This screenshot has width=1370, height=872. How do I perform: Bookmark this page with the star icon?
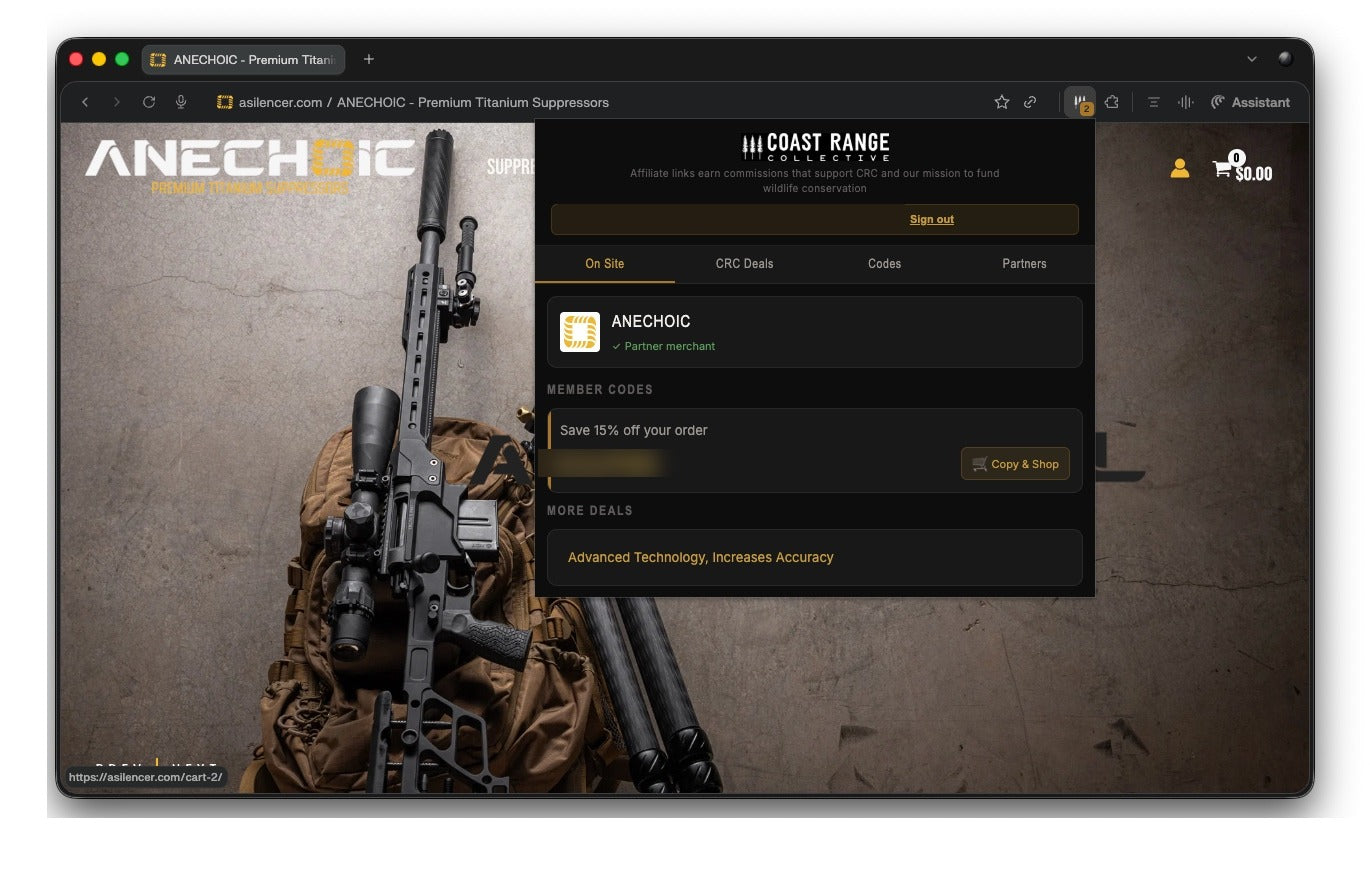[x=1001, y=102]
